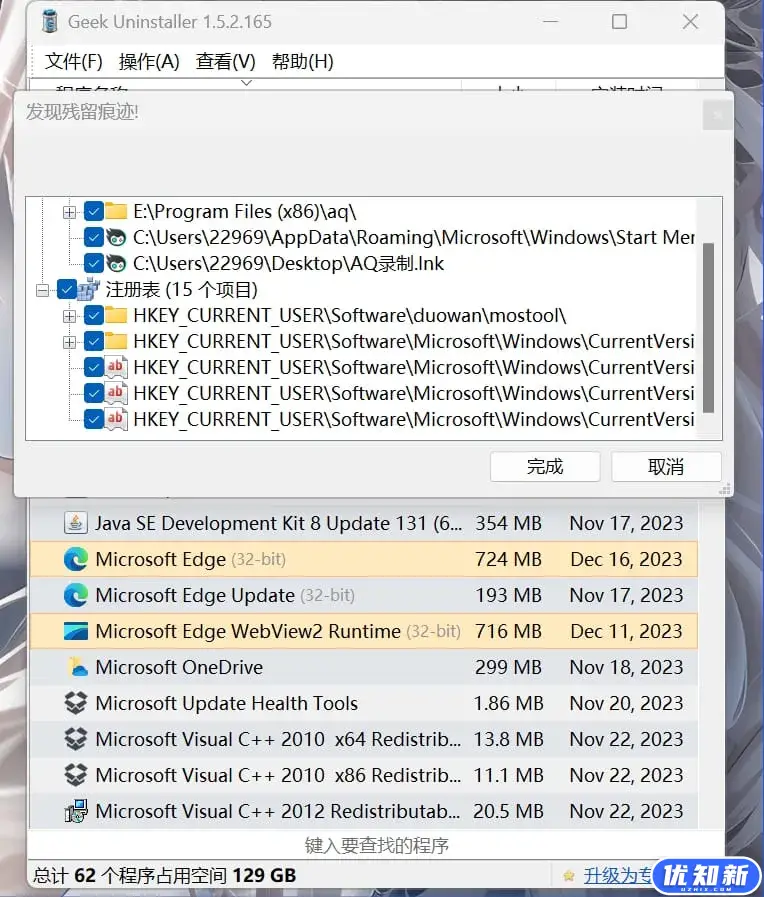
Task: Toggle the 注册表 (15 个项目) checkbox
Action: 68,290
